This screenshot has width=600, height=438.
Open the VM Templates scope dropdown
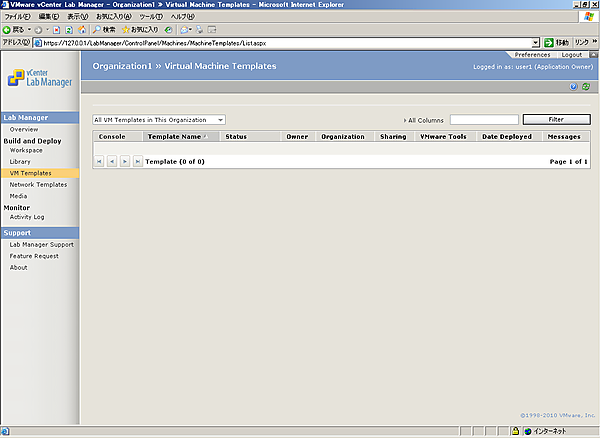click(159, 120)
